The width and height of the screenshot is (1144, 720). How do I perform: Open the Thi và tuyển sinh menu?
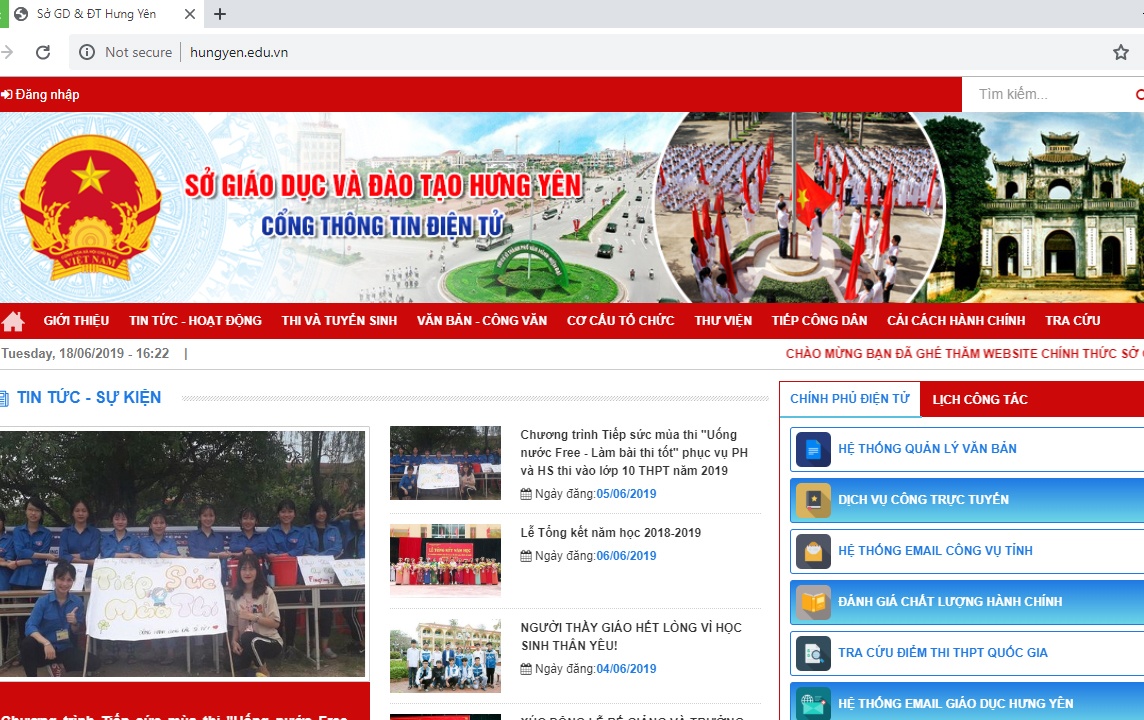pos(339,321)
